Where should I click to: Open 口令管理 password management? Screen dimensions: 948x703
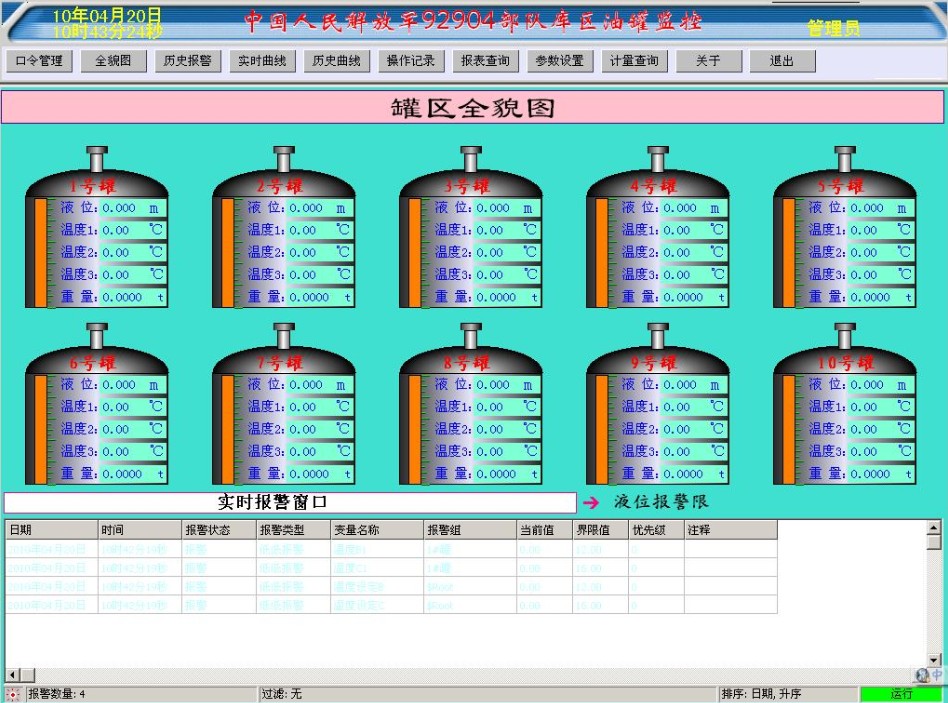pos(39,61)
